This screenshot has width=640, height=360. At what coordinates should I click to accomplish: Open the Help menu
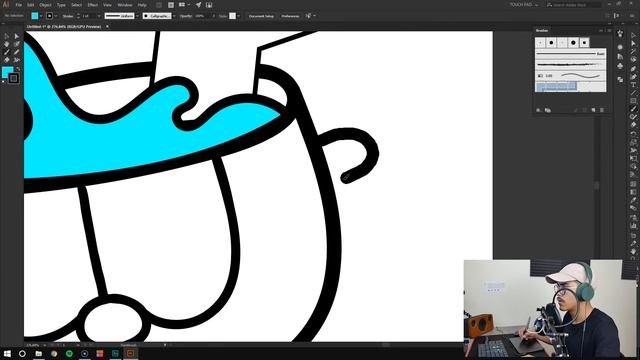(x=142, y=5)
